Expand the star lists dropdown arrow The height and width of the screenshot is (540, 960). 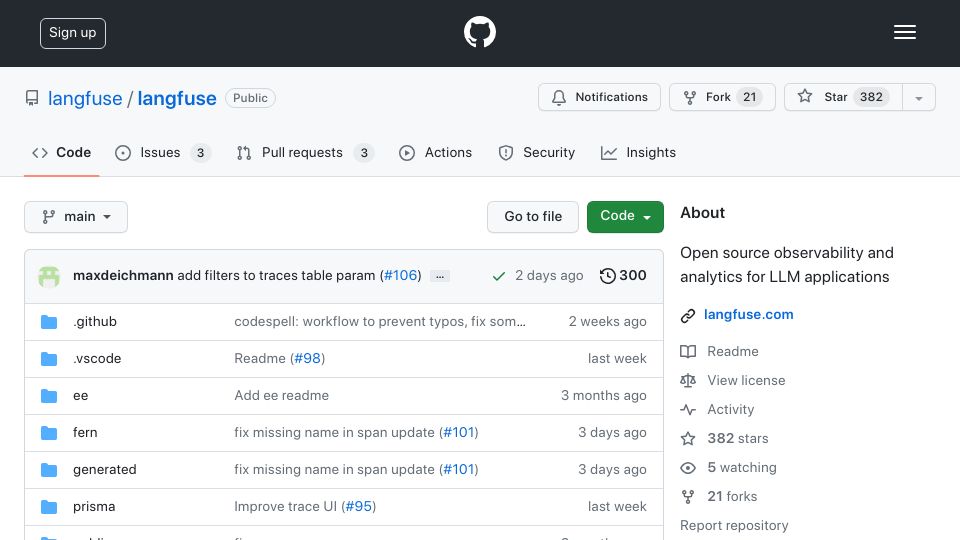pos(918,97)
